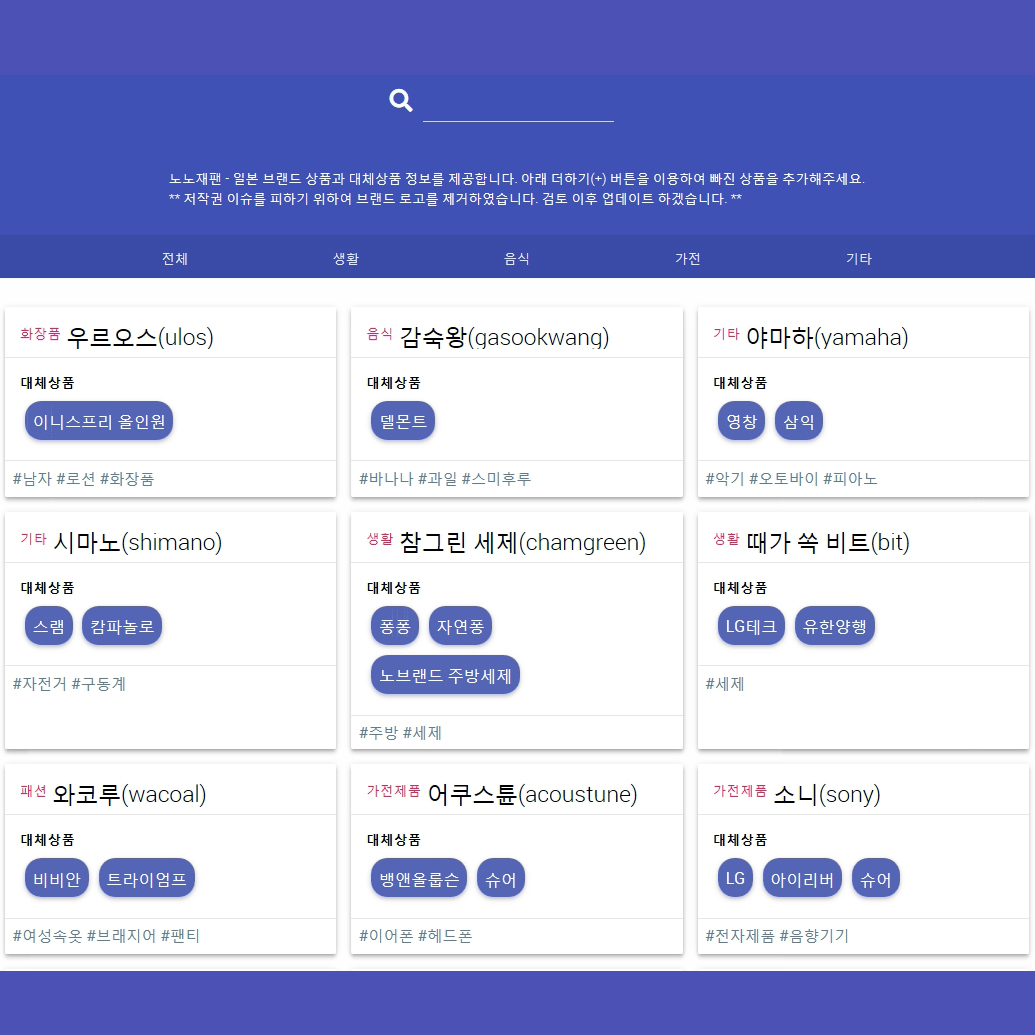
Task: Click #세제 tag in 비트 card
Action: tap(725, 683)
